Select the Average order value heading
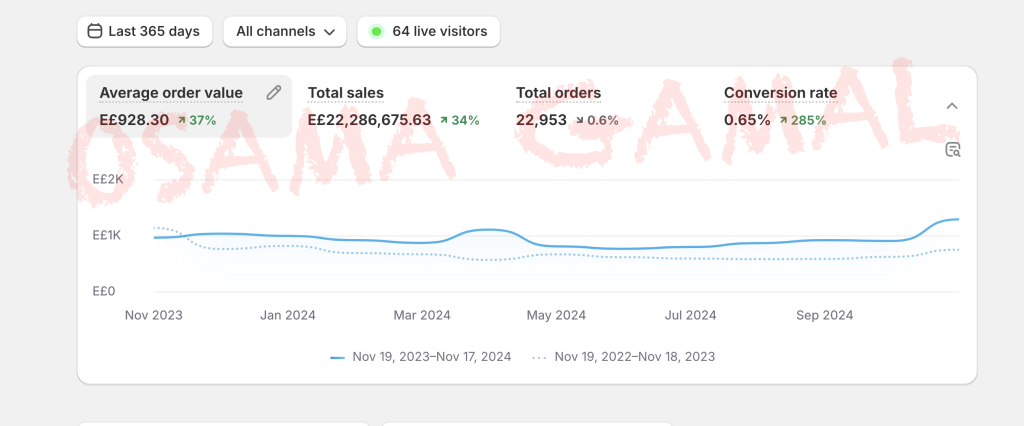 point(171,93)
